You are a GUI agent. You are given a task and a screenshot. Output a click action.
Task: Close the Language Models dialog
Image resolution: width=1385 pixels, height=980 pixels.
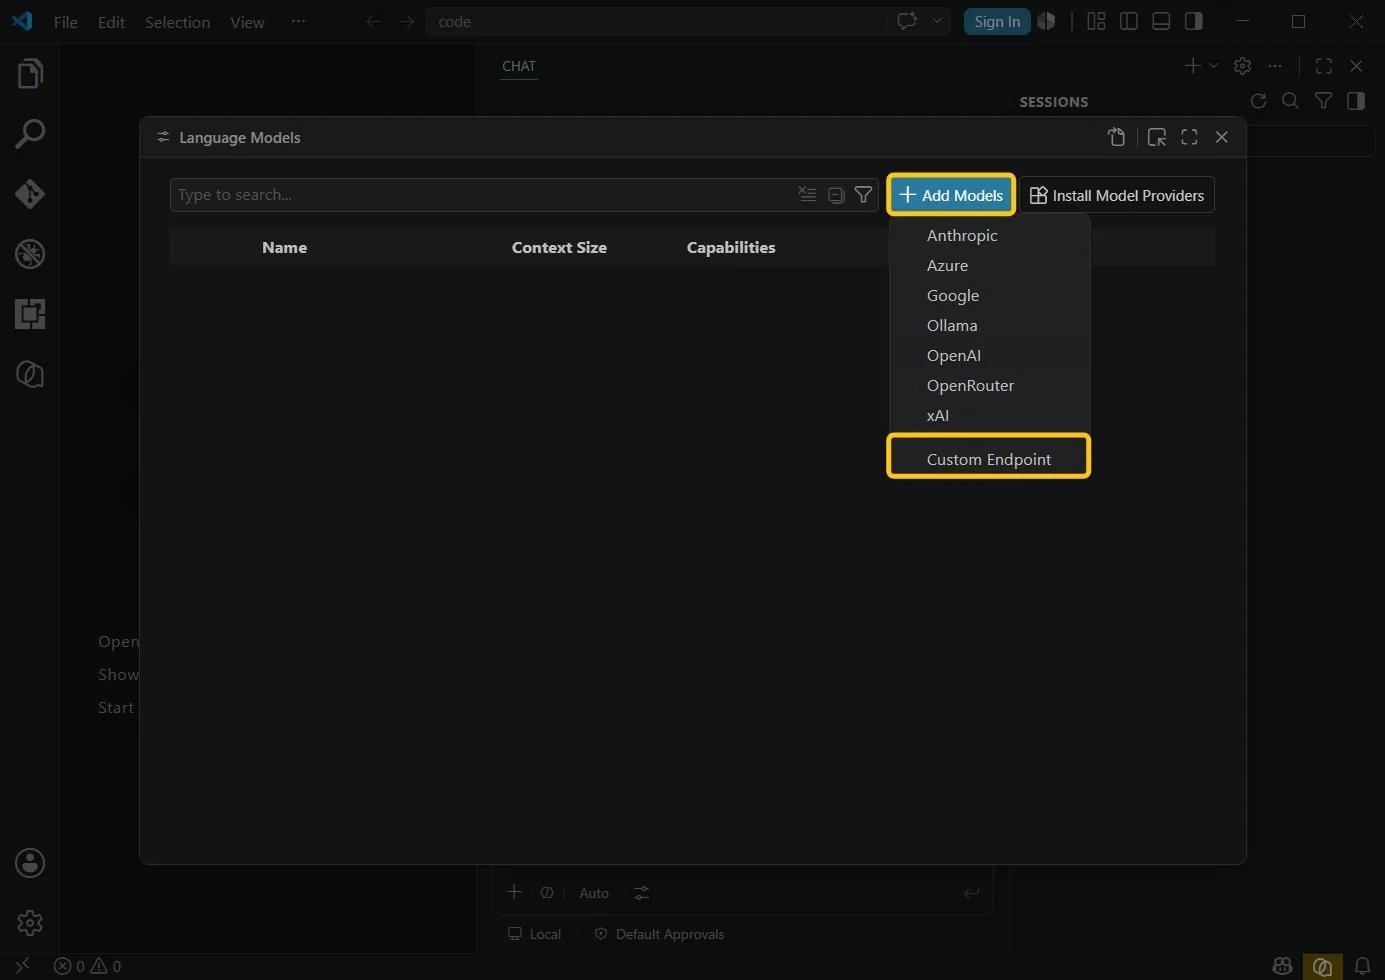[x=1221, y=137]
